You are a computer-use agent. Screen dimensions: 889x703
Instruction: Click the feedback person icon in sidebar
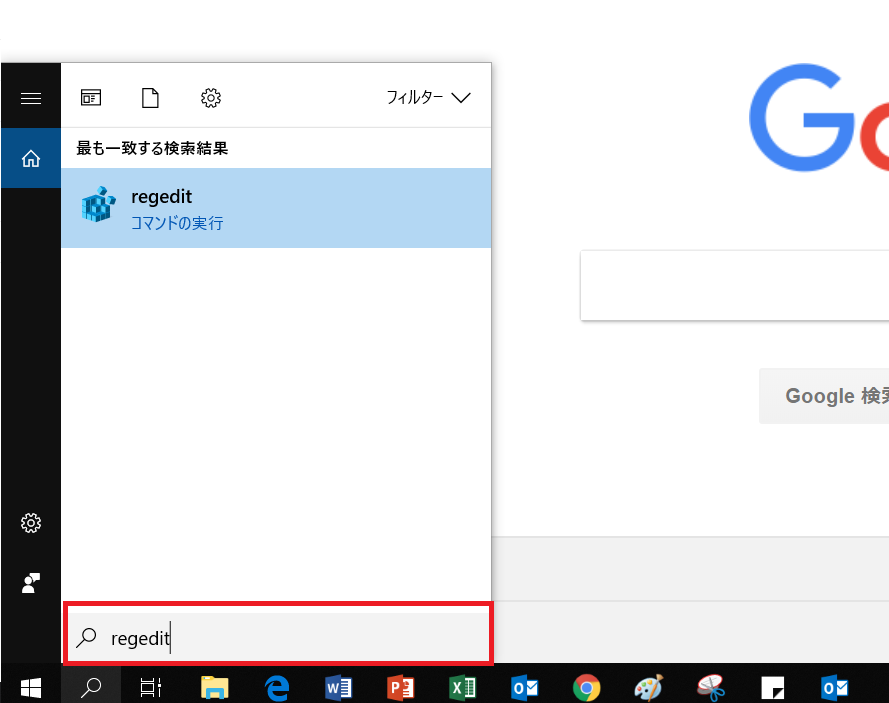(x=31, y=583)
